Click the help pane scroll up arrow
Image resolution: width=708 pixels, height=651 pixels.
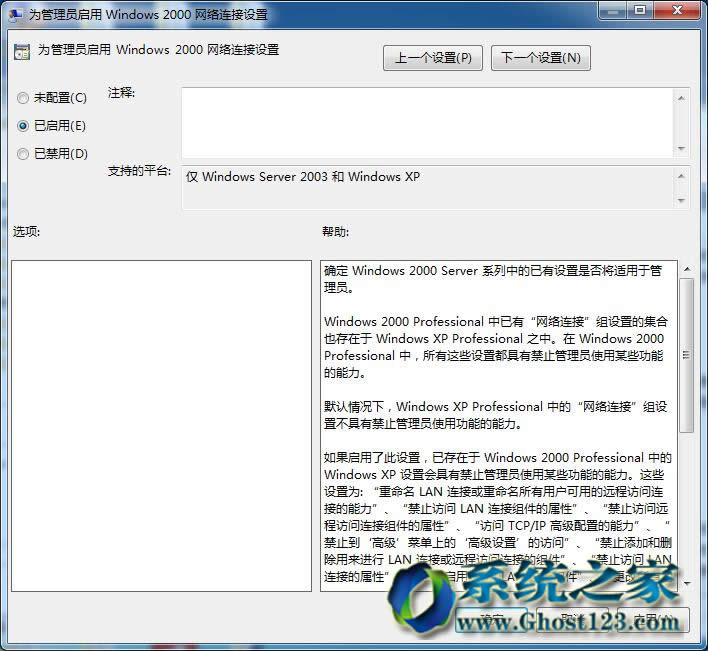pyautogui.click(x=687, y=269)
